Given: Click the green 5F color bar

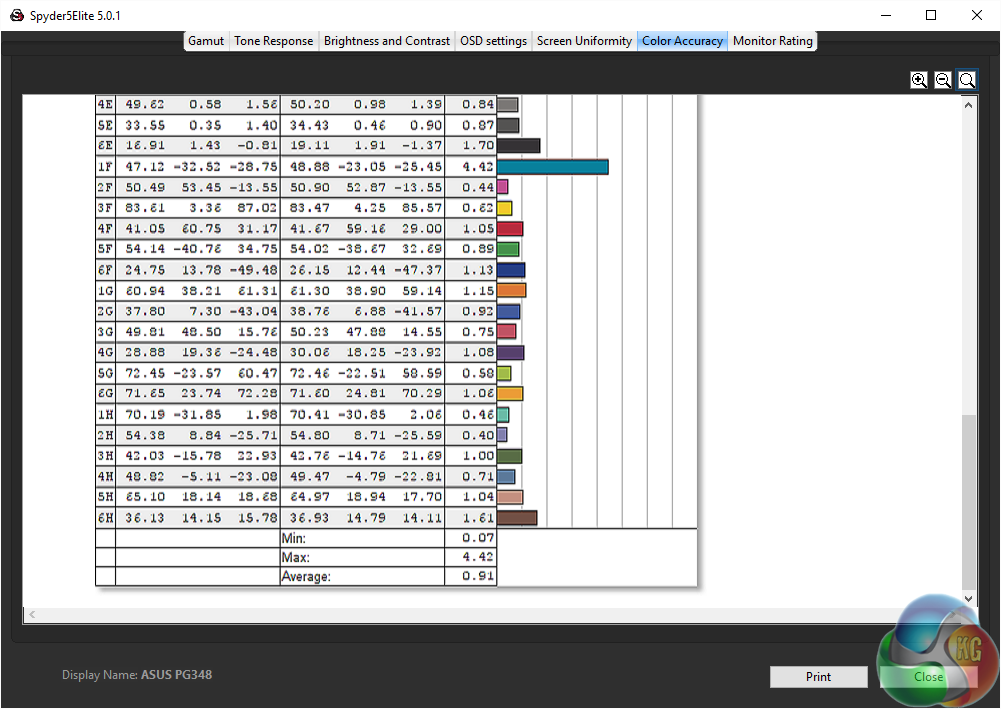Looking at the screenshot, I should point(508,249).
